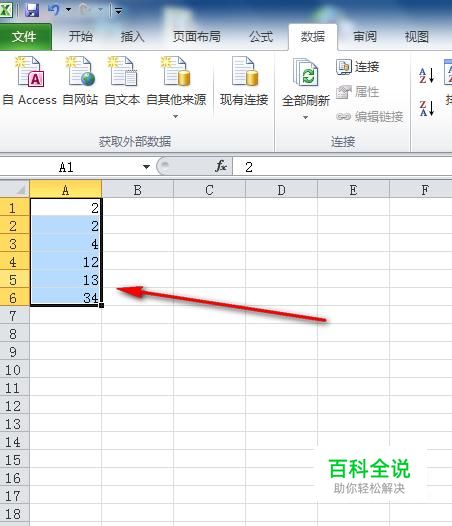This screenshot has width=452, height=526.
Task: Select row 14 header
Action: pos(14,442)
